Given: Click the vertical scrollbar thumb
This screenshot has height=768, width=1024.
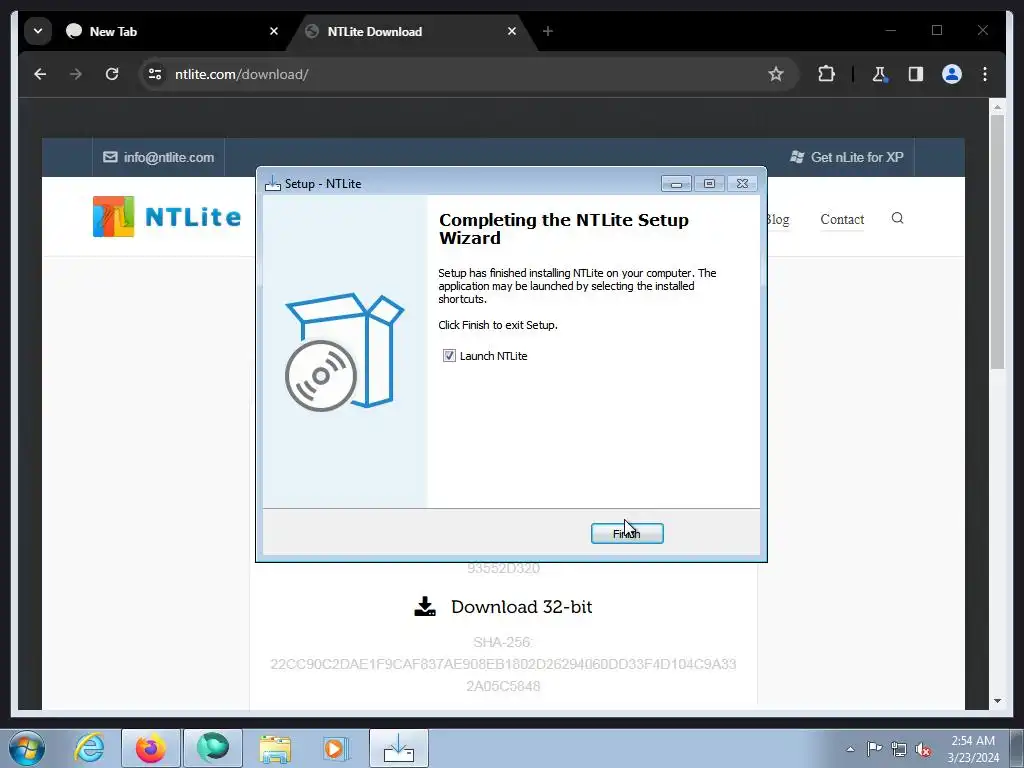Looking at the screenshot, I should tap(997, 242).
